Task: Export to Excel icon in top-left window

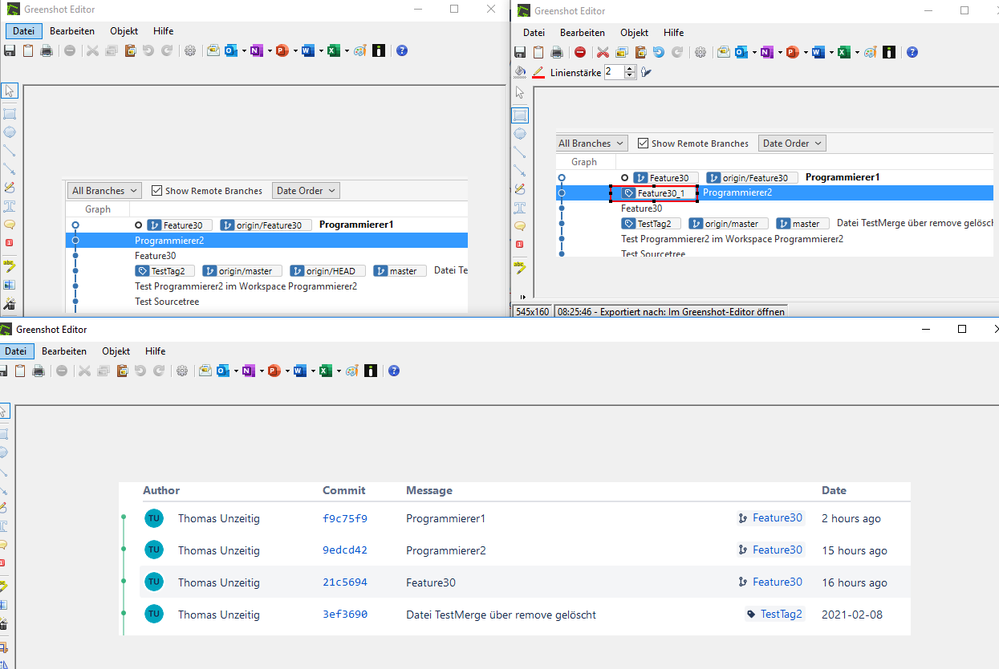Action: (333, 50)
